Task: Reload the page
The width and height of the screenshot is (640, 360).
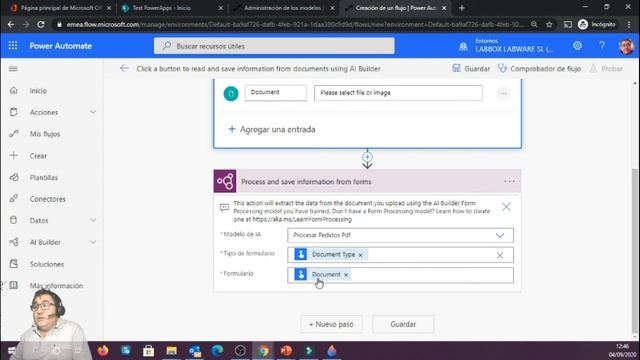Action: [x=41, y=24]
